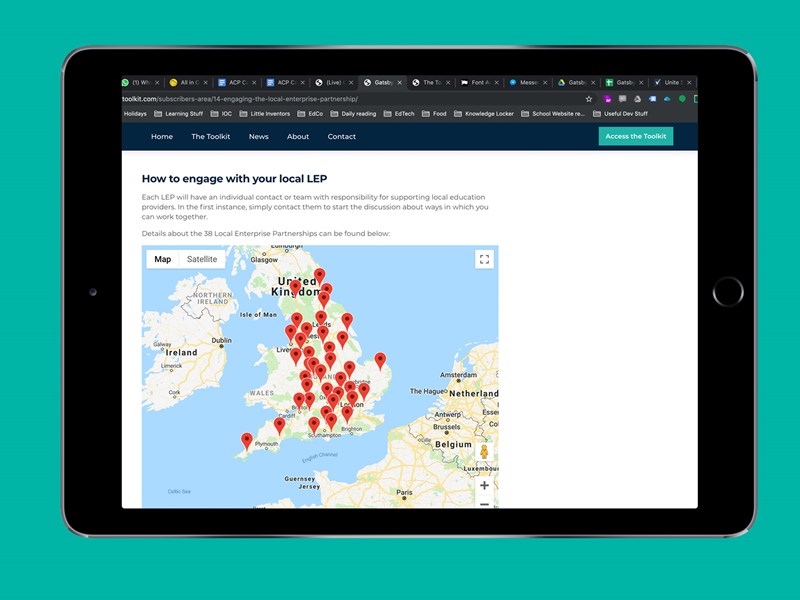Toggle fullscreen view on the map
Image resolution: width=800 pixels, height=600 pixels.
(x=484, y=260)
